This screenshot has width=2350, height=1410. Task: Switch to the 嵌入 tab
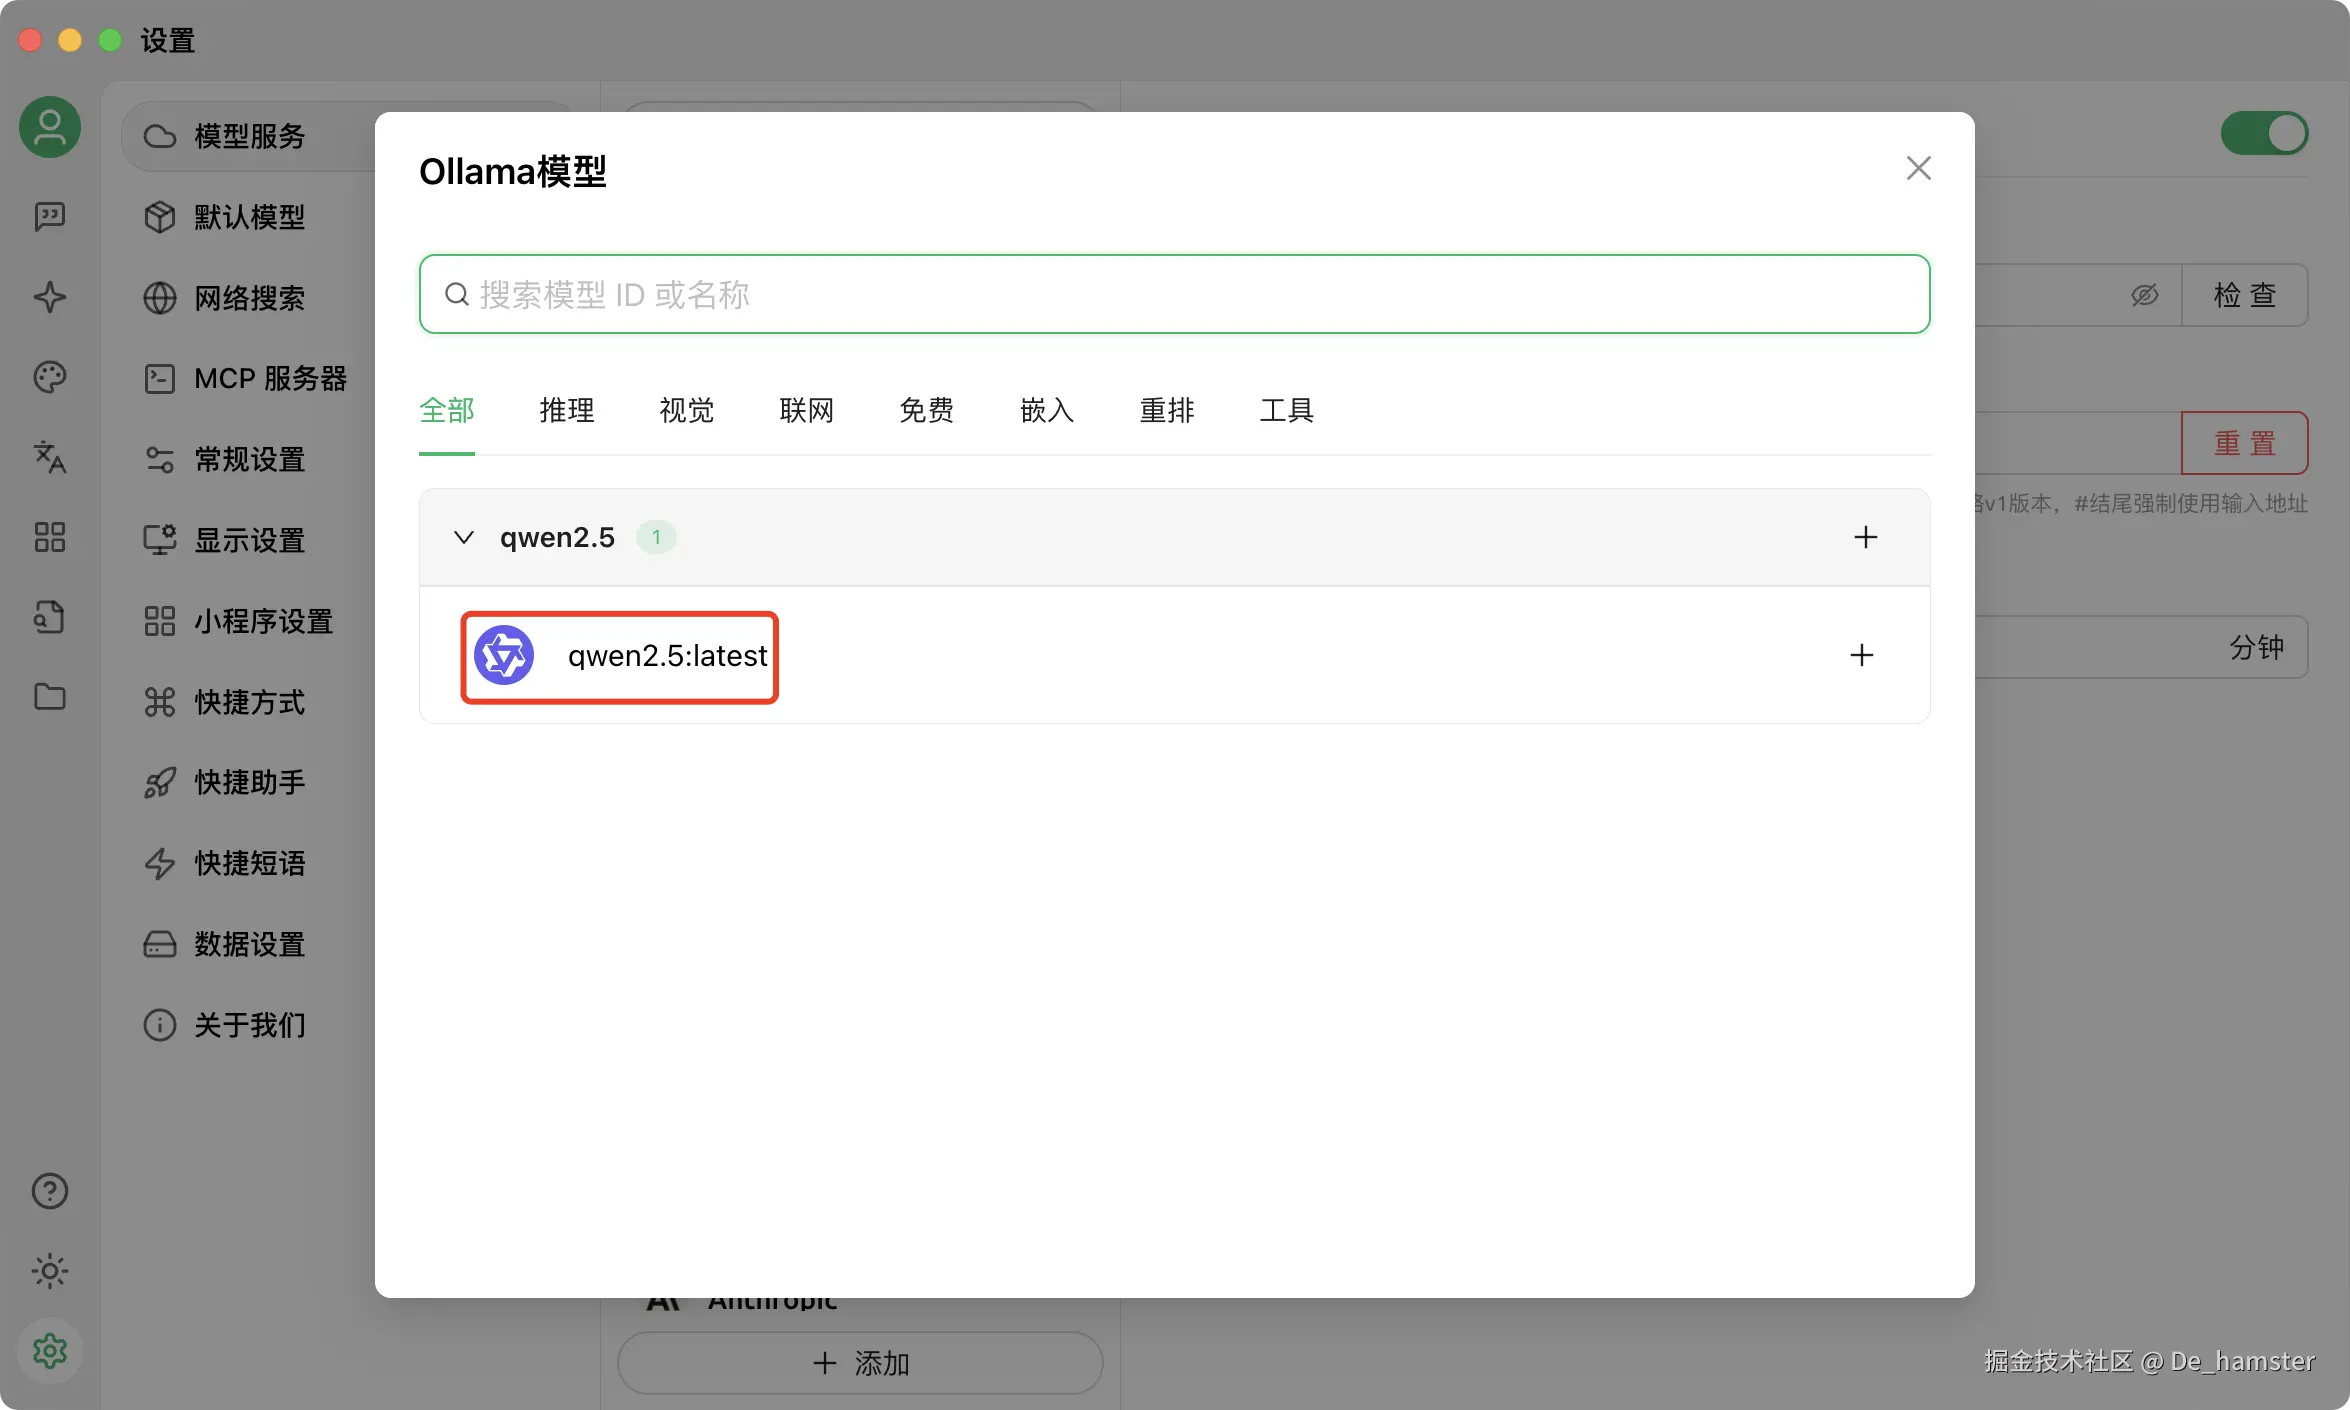point(1047,410)
